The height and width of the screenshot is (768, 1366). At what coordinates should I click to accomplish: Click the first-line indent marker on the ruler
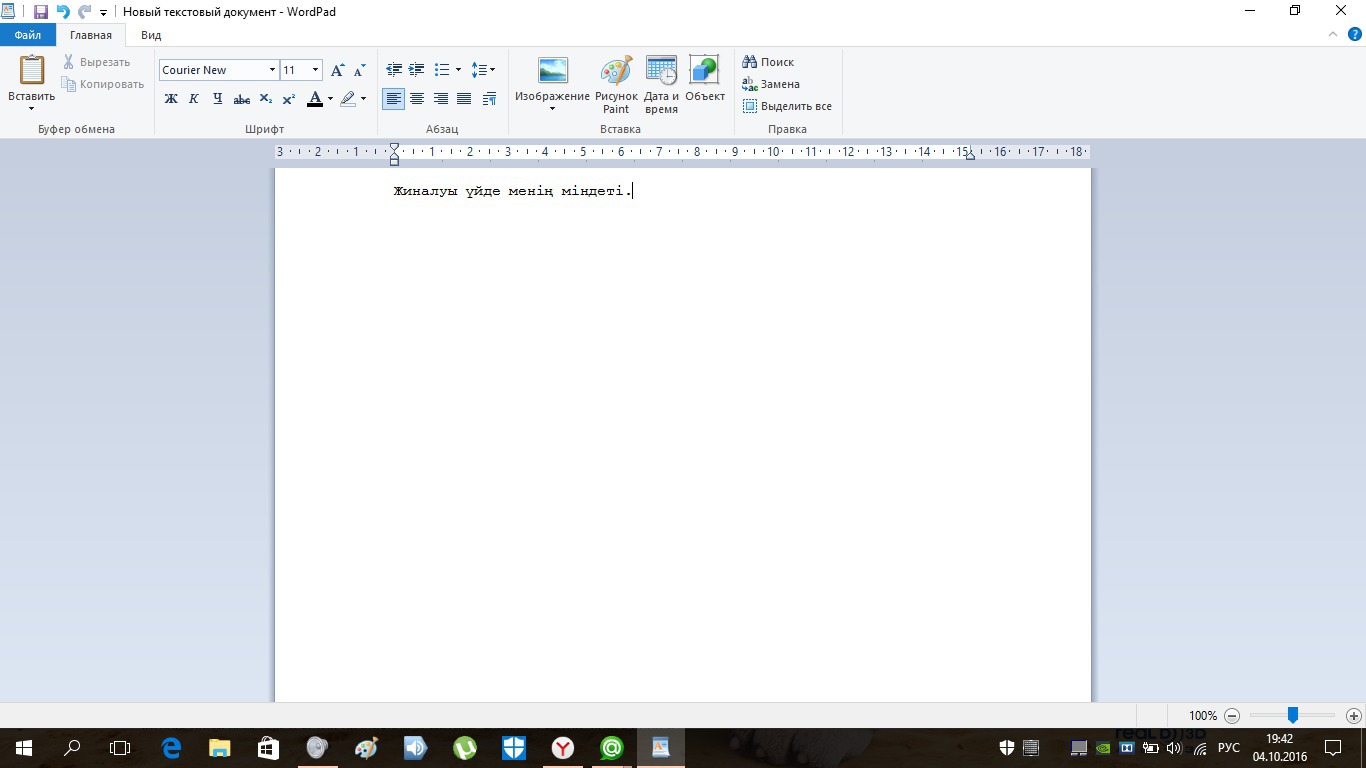click(x=394, y=148)
